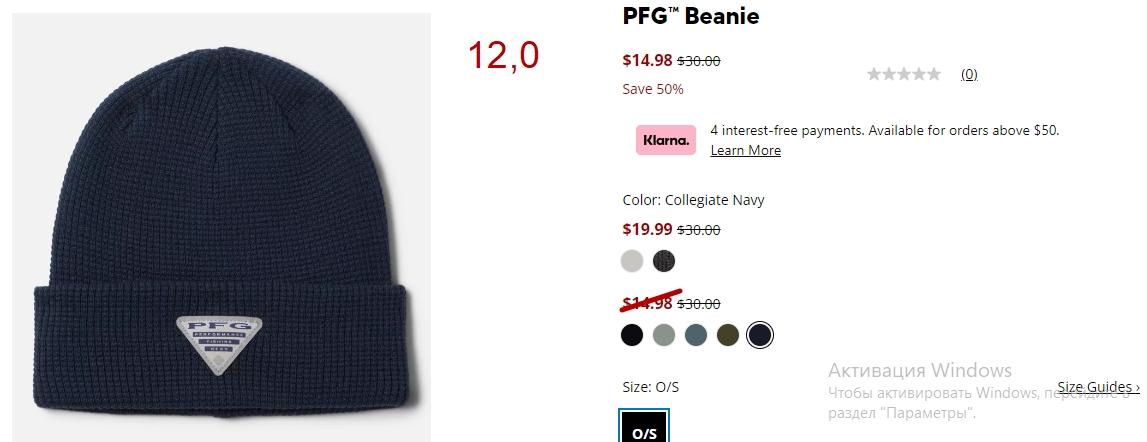The width and height of the screenshot is (1147, 442).
Task: Click the red 12,0 annotation text
Action: (x=503, y=55)
